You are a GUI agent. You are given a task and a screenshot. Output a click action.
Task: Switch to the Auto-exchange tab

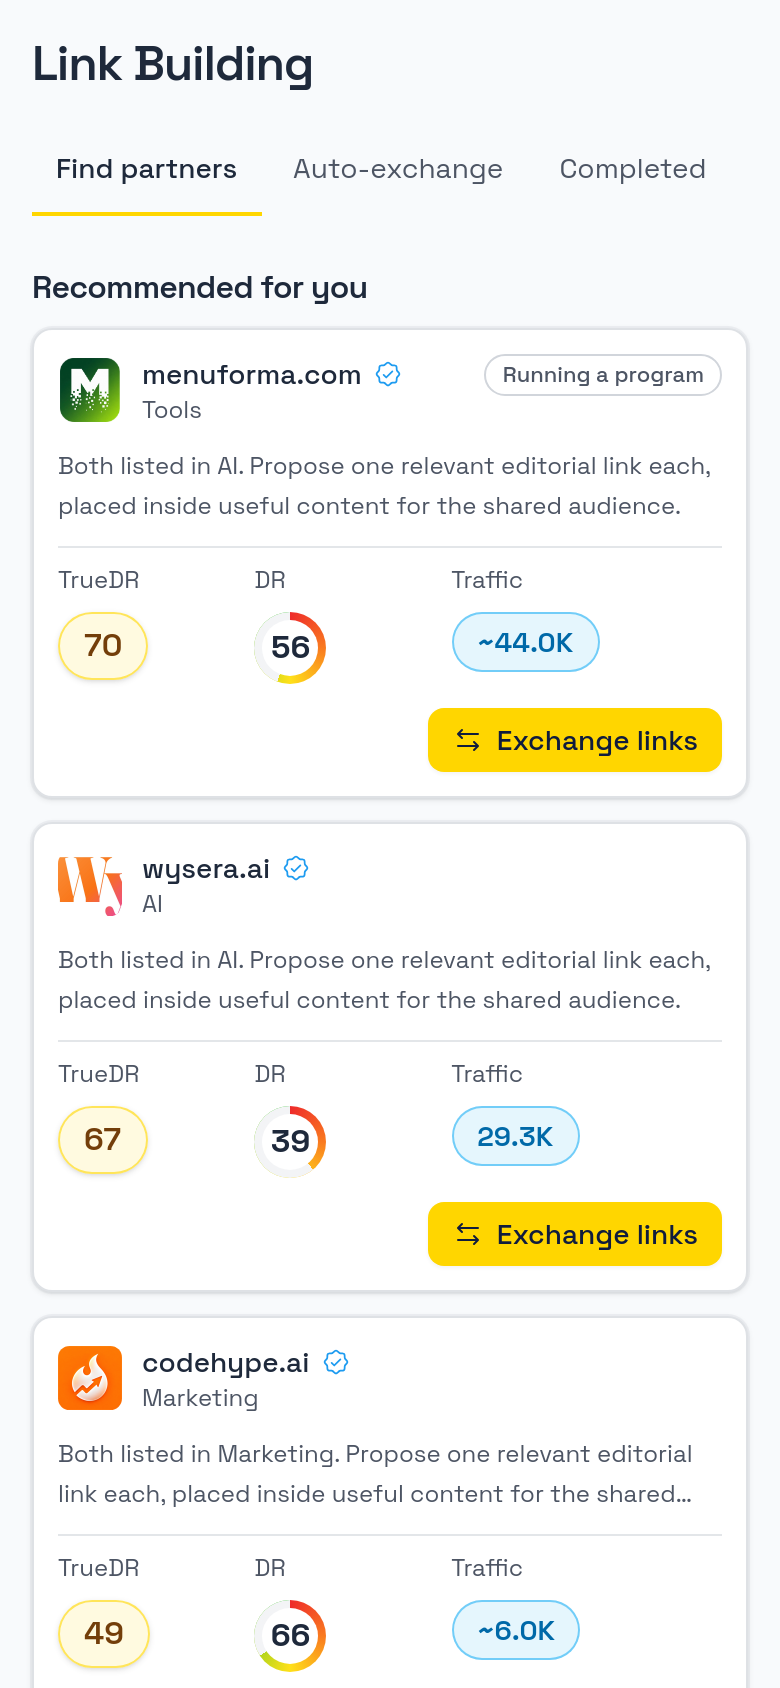pyautogui.click(x=398, y=169)
